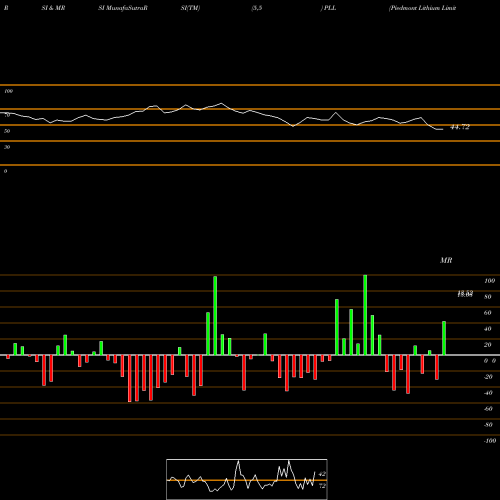Click the RSI axis label 0 on left
Viewport: 500px width, 500px height.
point(5,171)
